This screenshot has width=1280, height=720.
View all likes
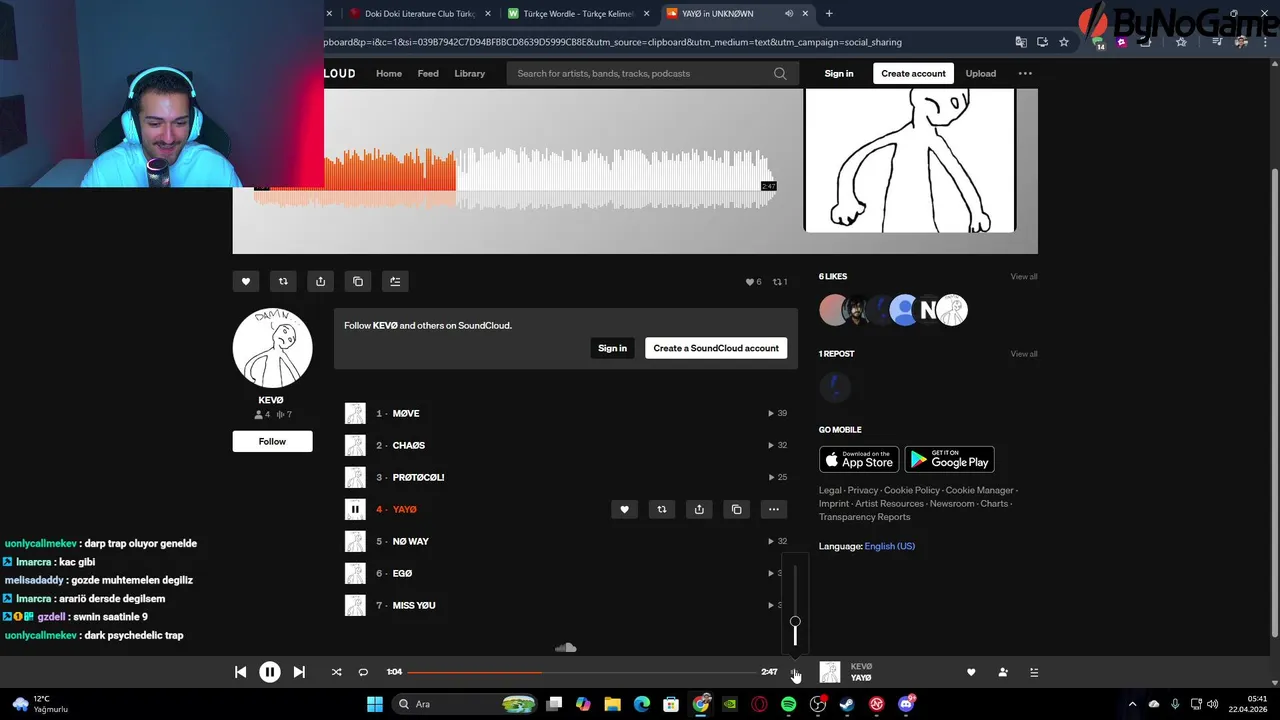click(1024, 276)
